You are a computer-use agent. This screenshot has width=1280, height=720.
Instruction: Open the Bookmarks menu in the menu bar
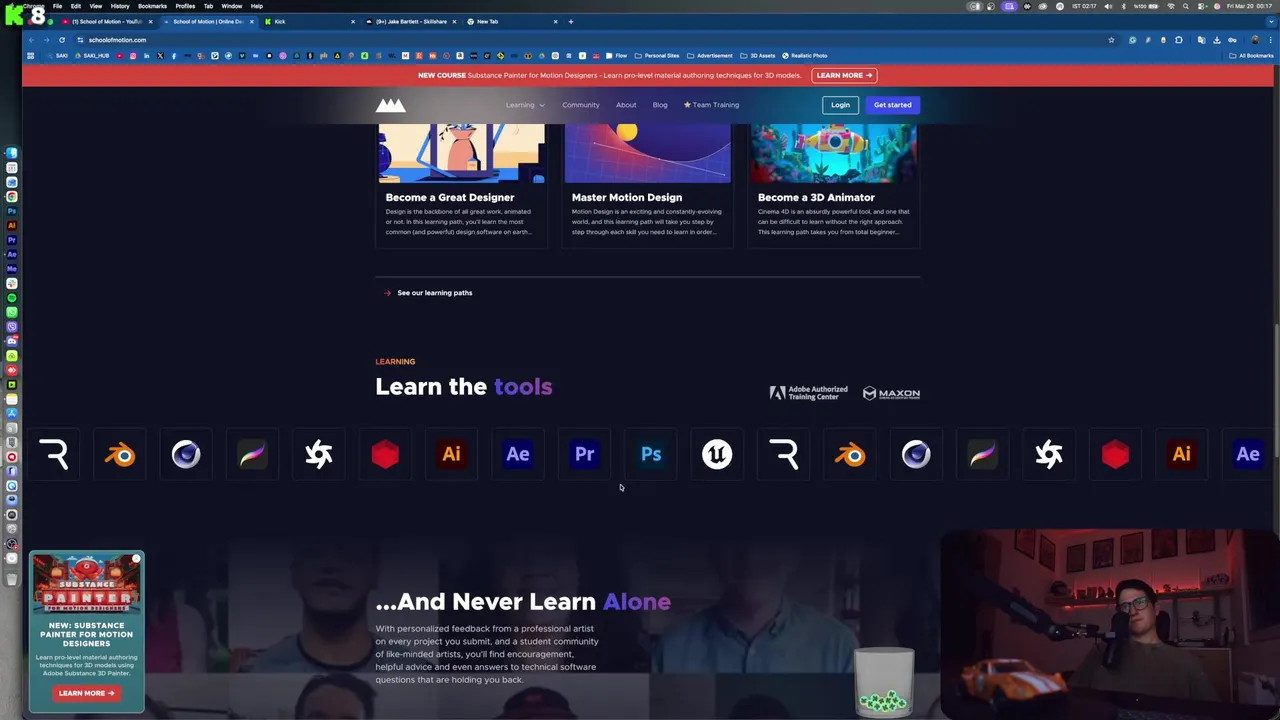click(152, 6)
